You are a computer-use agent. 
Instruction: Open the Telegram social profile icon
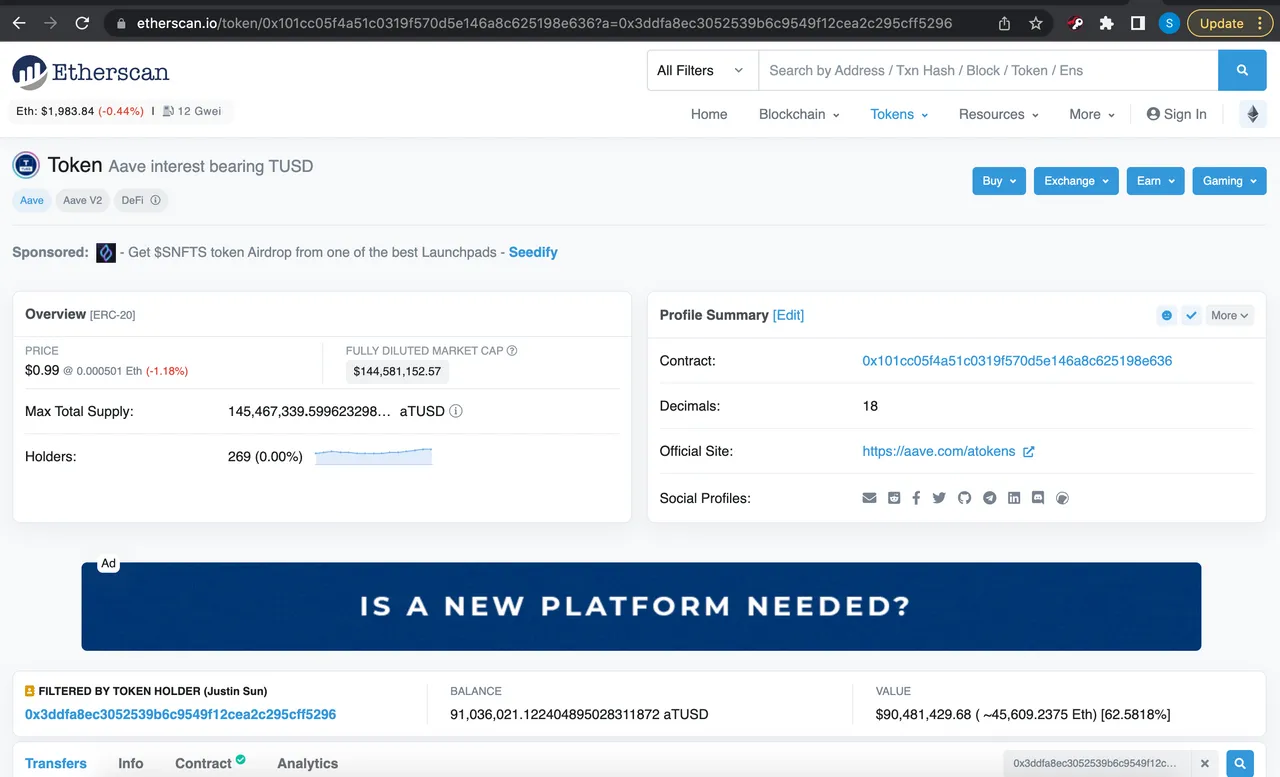pyautogui.click(x=989, y=498)
